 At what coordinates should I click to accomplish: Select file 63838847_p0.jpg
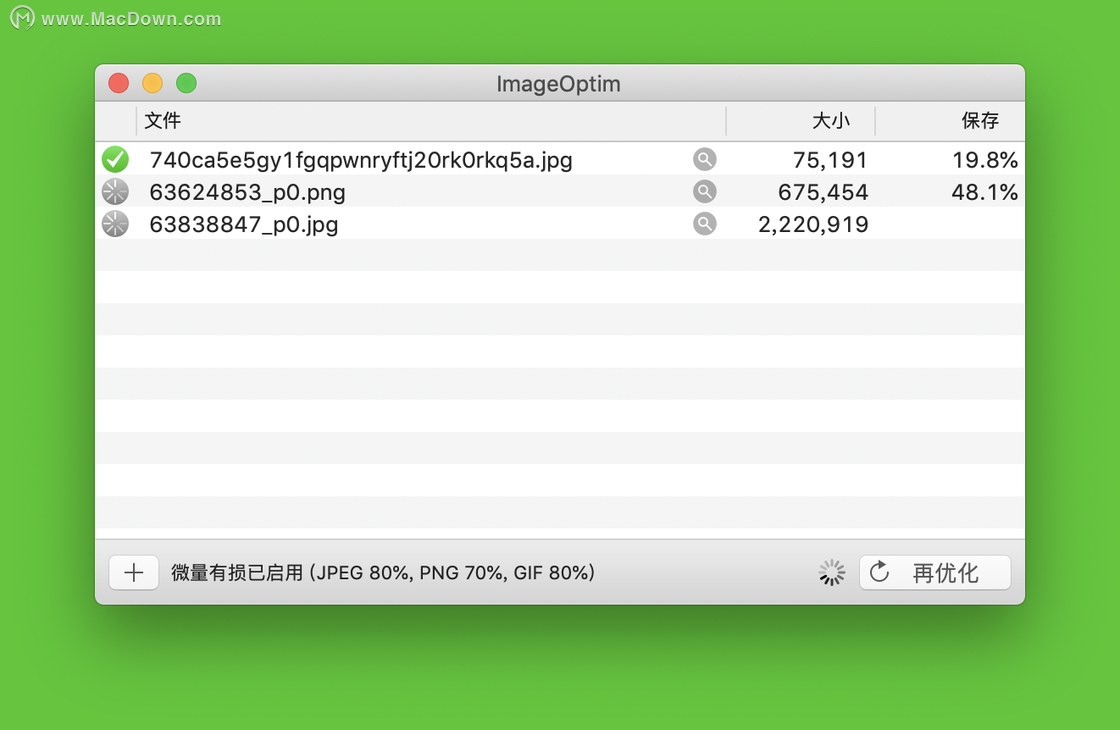tap(244, 224)
